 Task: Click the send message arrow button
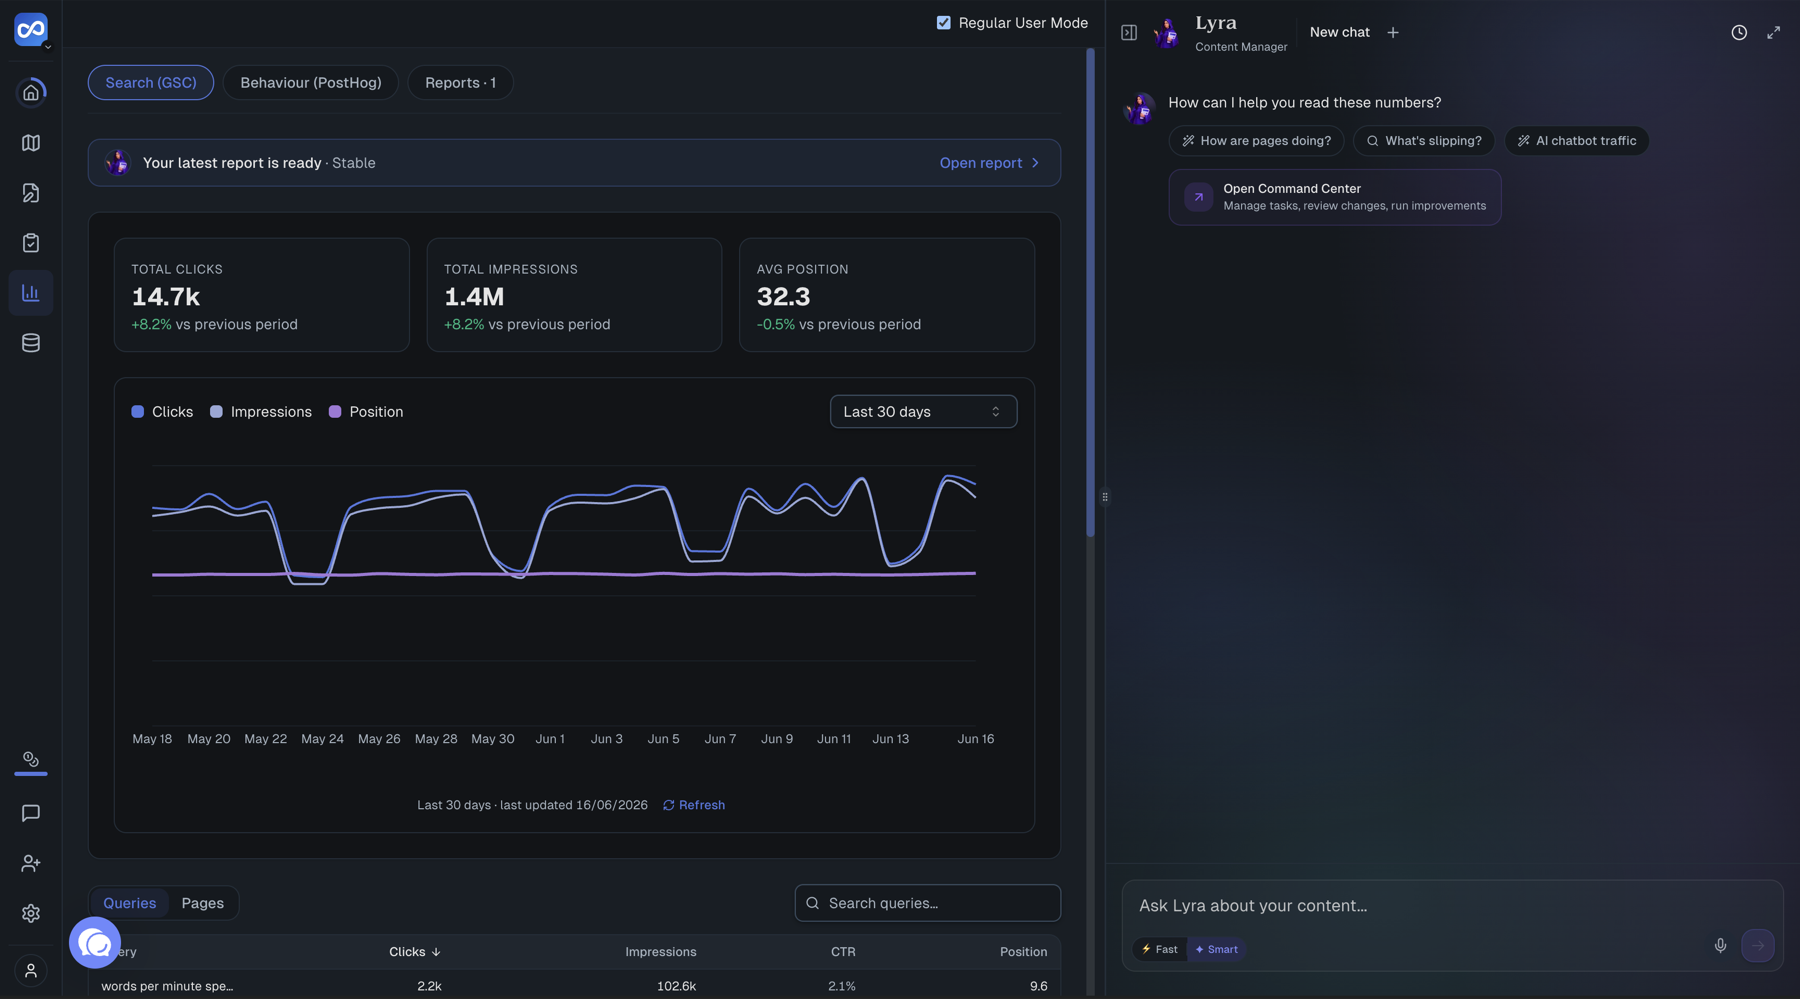pyautogui.click(x=1758, y=945)
